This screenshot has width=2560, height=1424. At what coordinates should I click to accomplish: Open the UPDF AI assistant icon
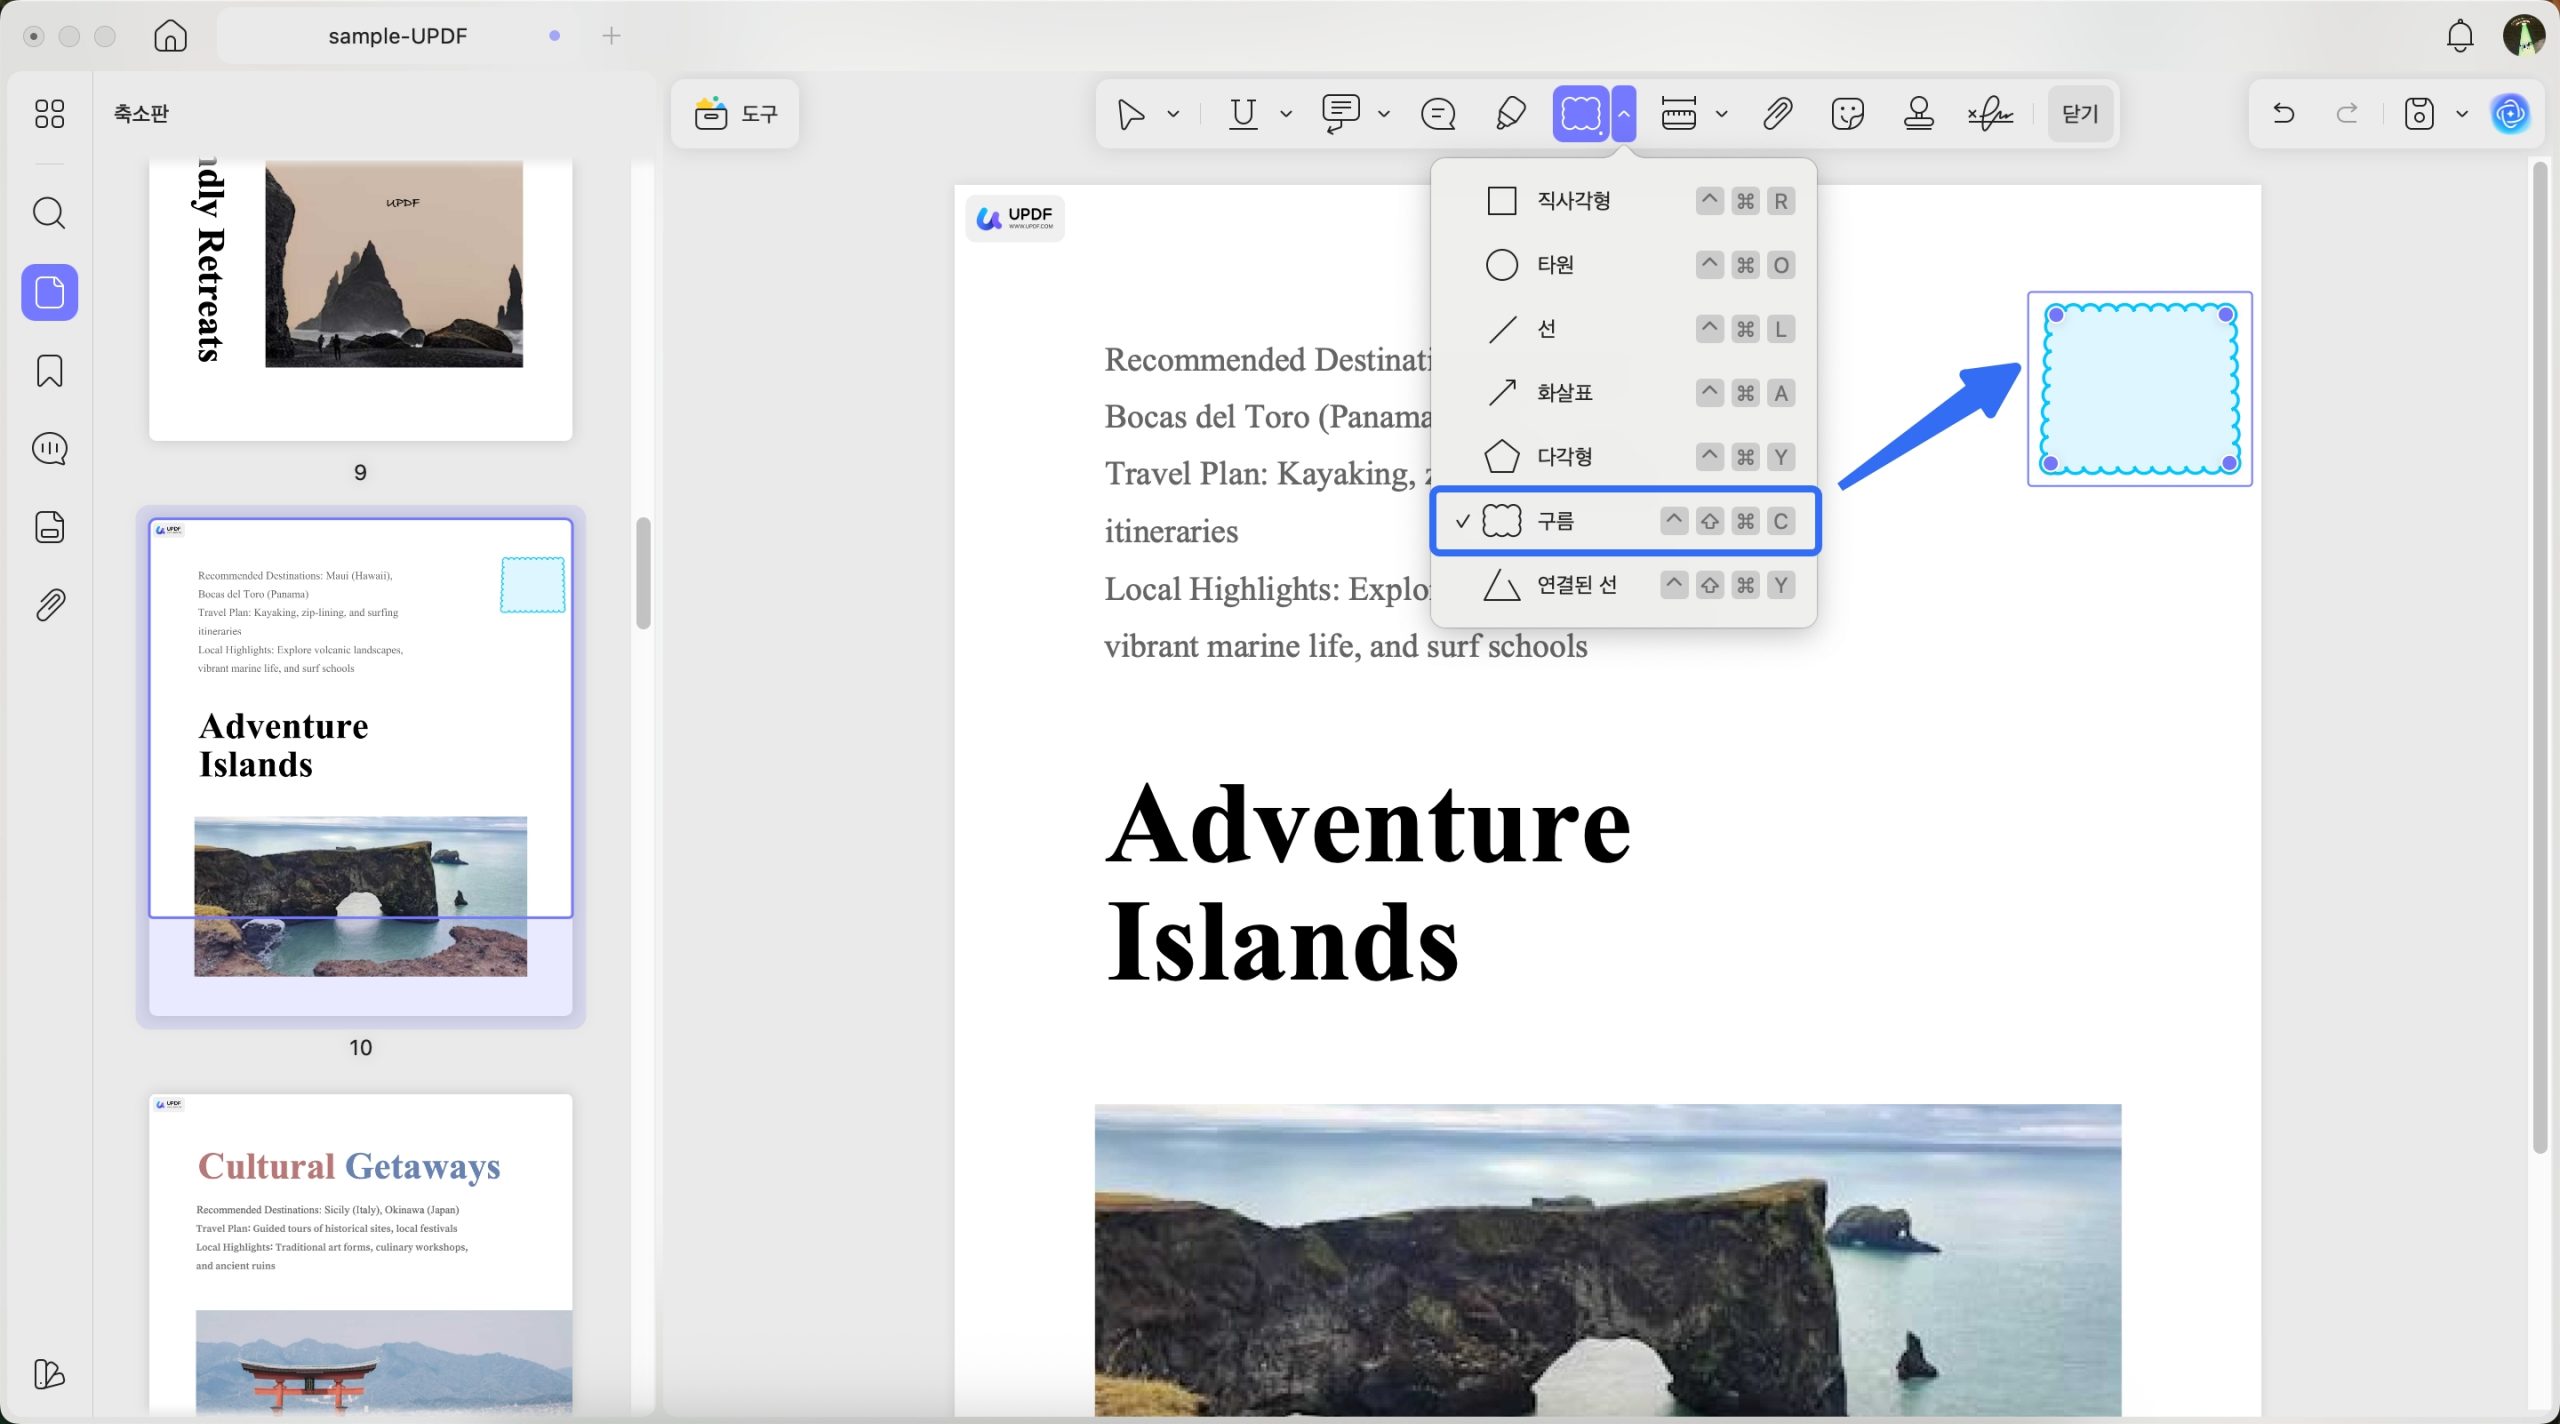[2511, 114]
